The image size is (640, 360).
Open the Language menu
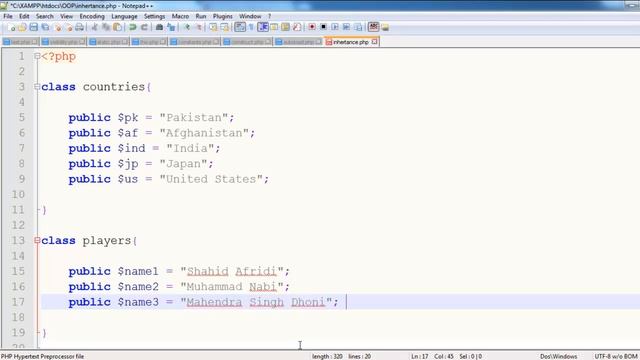[x=124, y=16]
